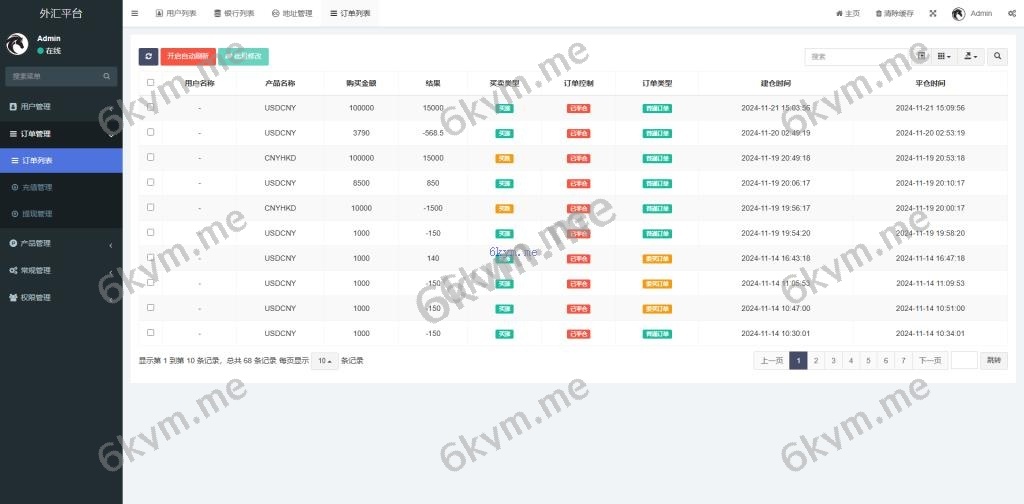Click the table view toggle icon
The image size is (1024, 504).
coord(922,57)
